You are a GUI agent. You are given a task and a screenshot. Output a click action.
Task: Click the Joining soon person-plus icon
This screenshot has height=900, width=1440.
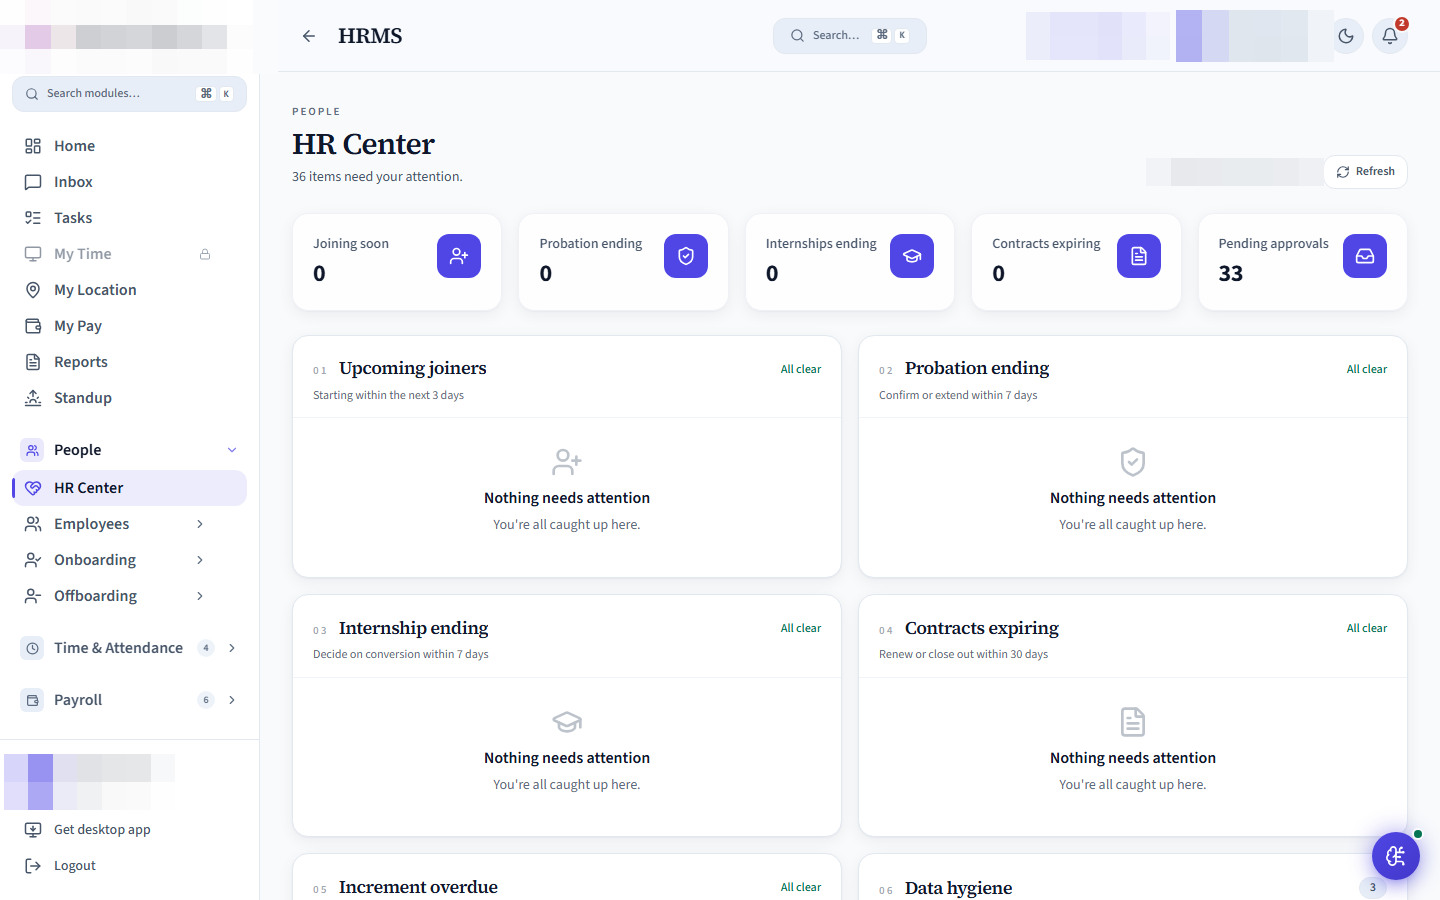click(x=459, y=256)
